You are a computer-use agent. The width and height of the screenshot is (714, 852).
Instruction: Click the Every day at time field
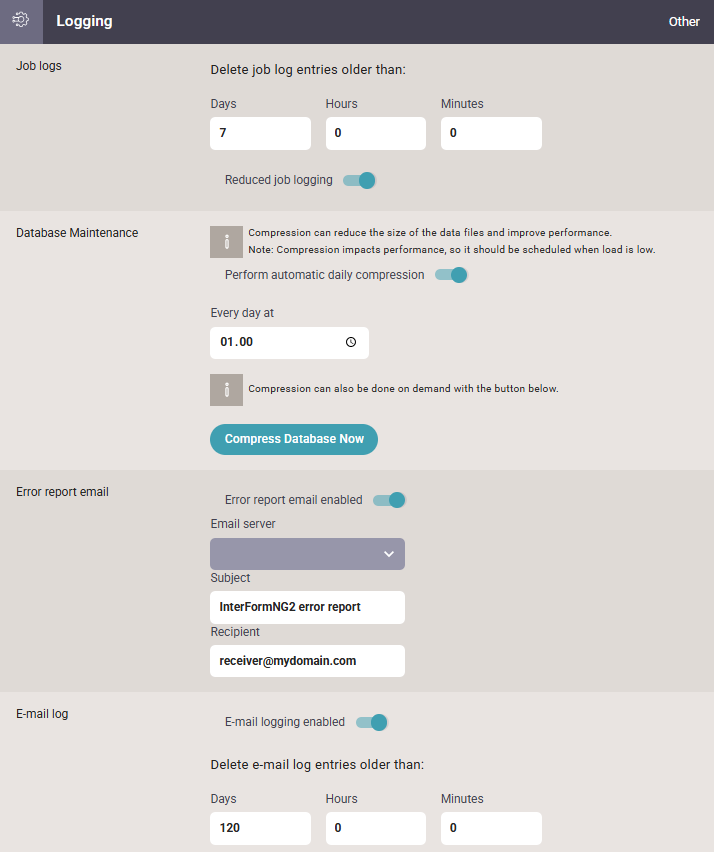click(x=290, y=342)
